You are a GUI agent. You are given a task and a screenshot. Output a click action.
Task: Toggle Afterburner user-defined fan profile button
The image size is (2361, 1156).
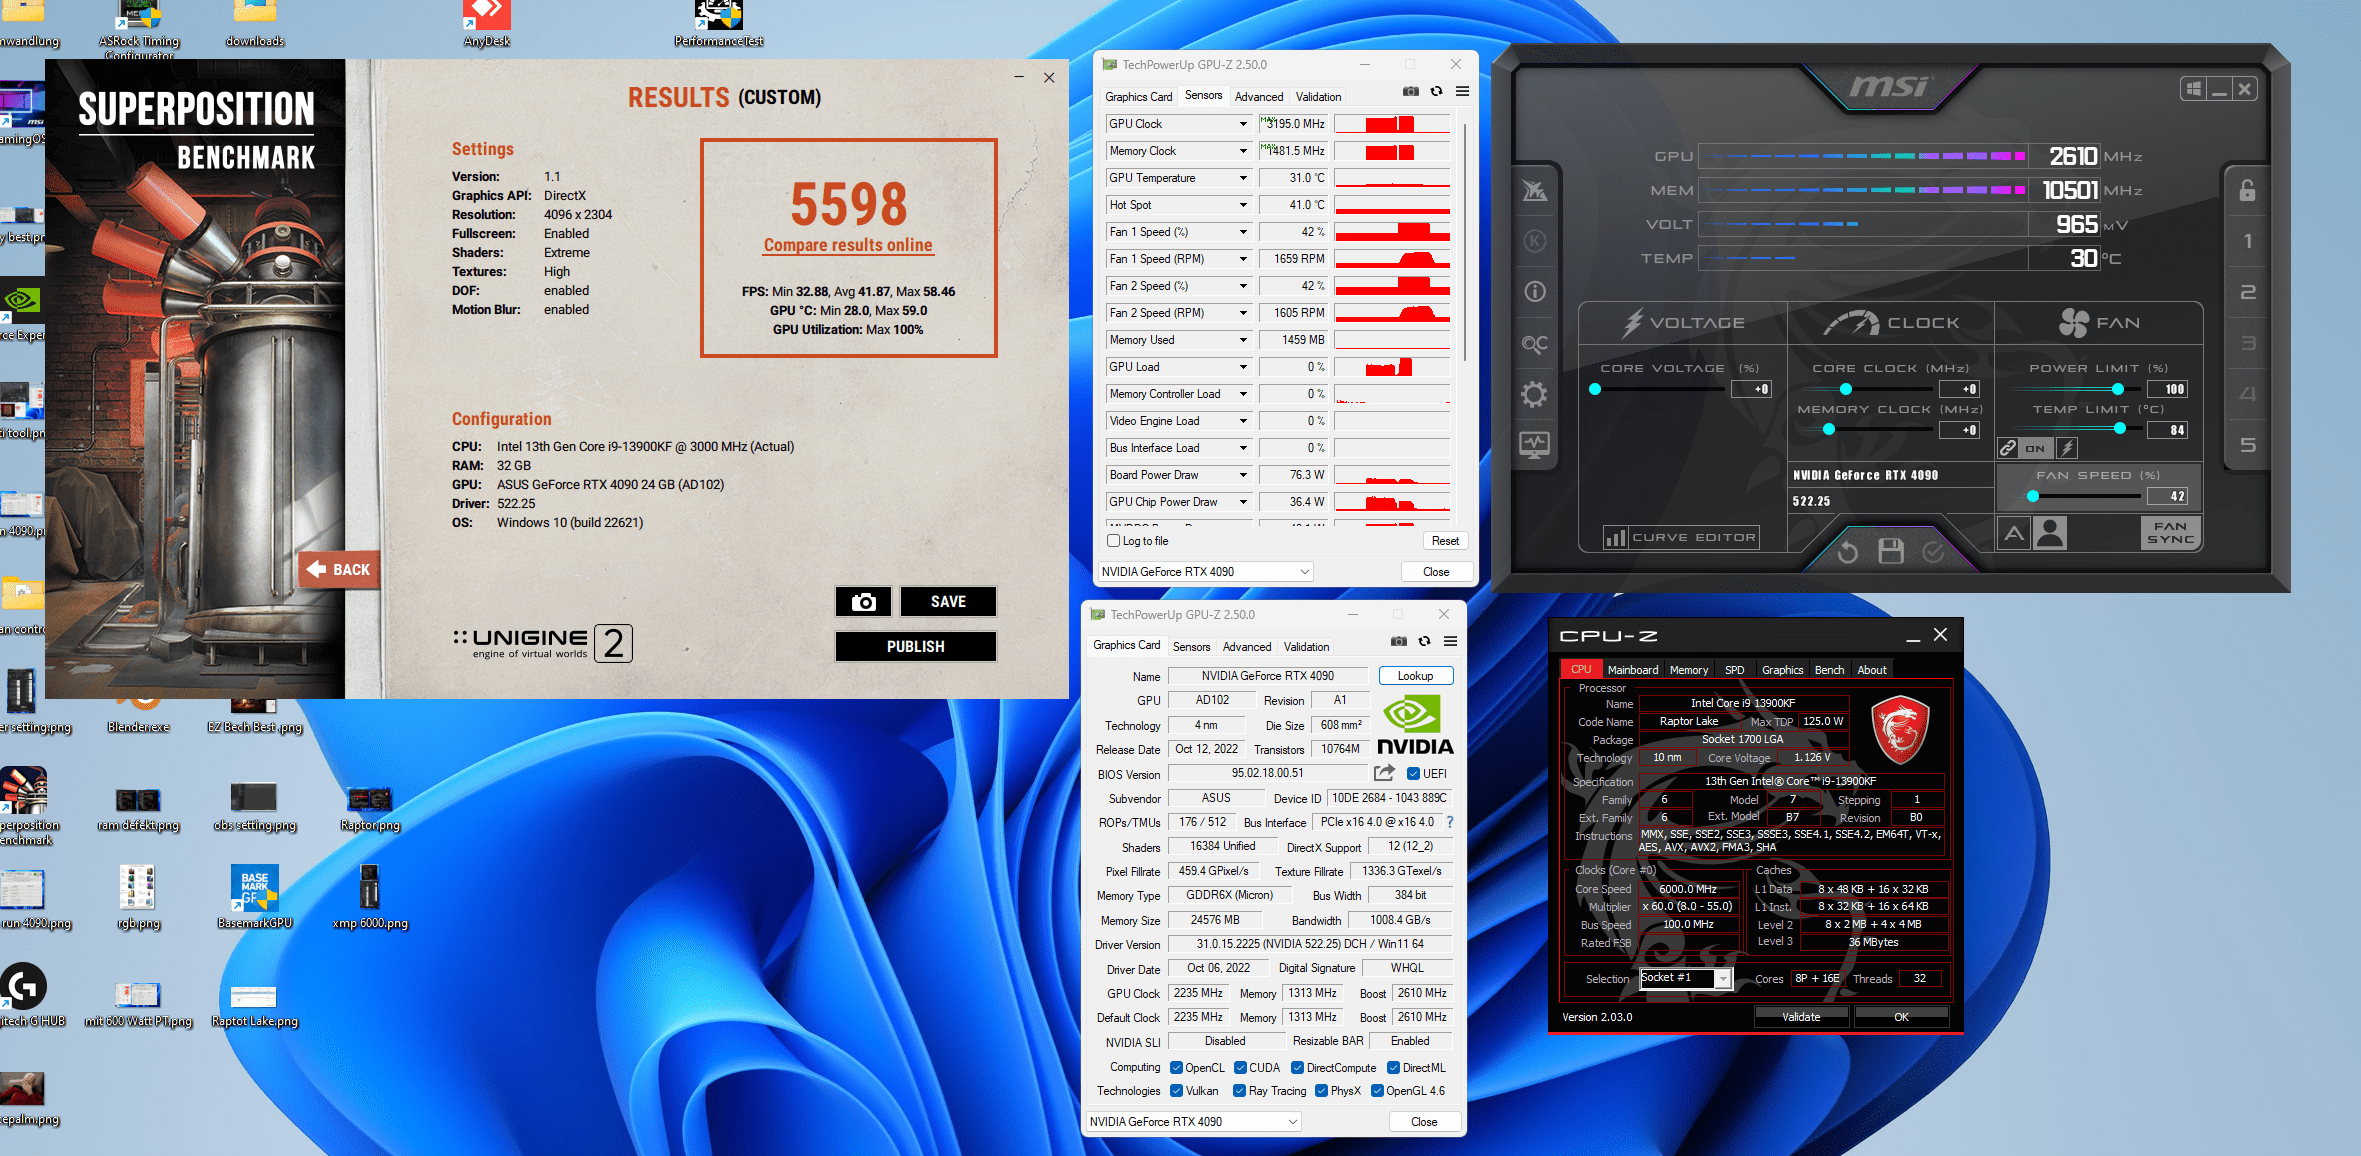2050,533
